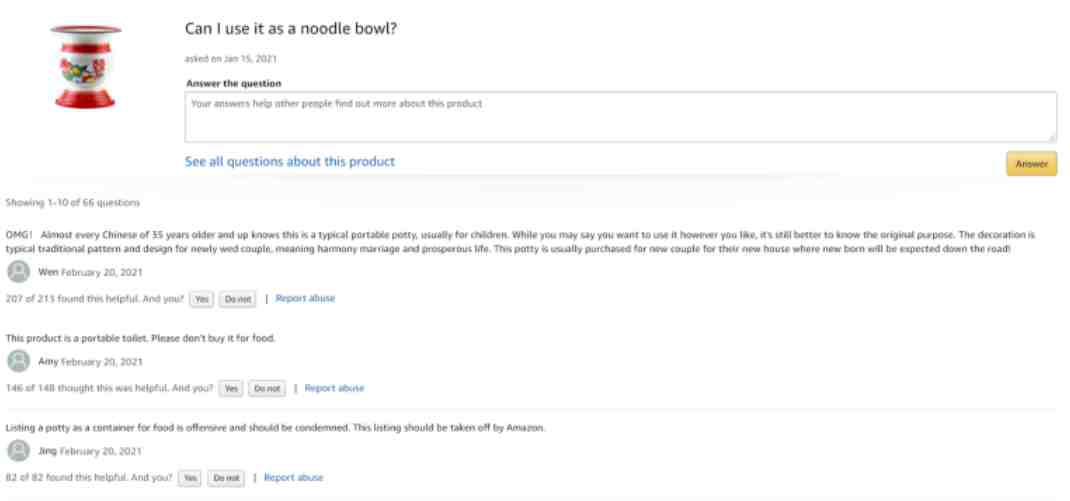Click Amy's profile avatar icon
Viewport: 1070px width, 501px height.
tap(18, 361)
